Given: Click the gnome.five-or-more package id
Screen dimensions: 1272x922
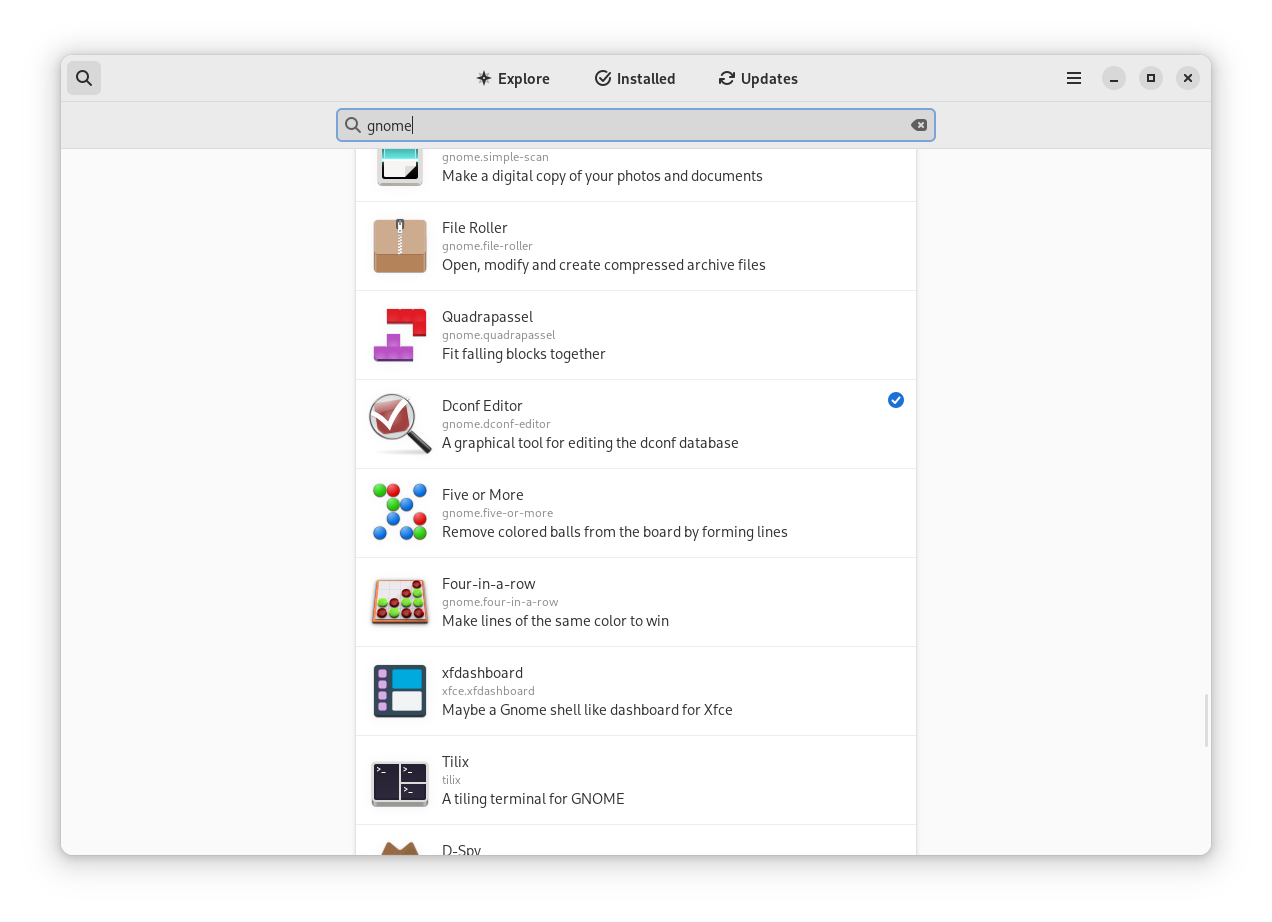Looking at the screenshot, I should coord(497,513).
